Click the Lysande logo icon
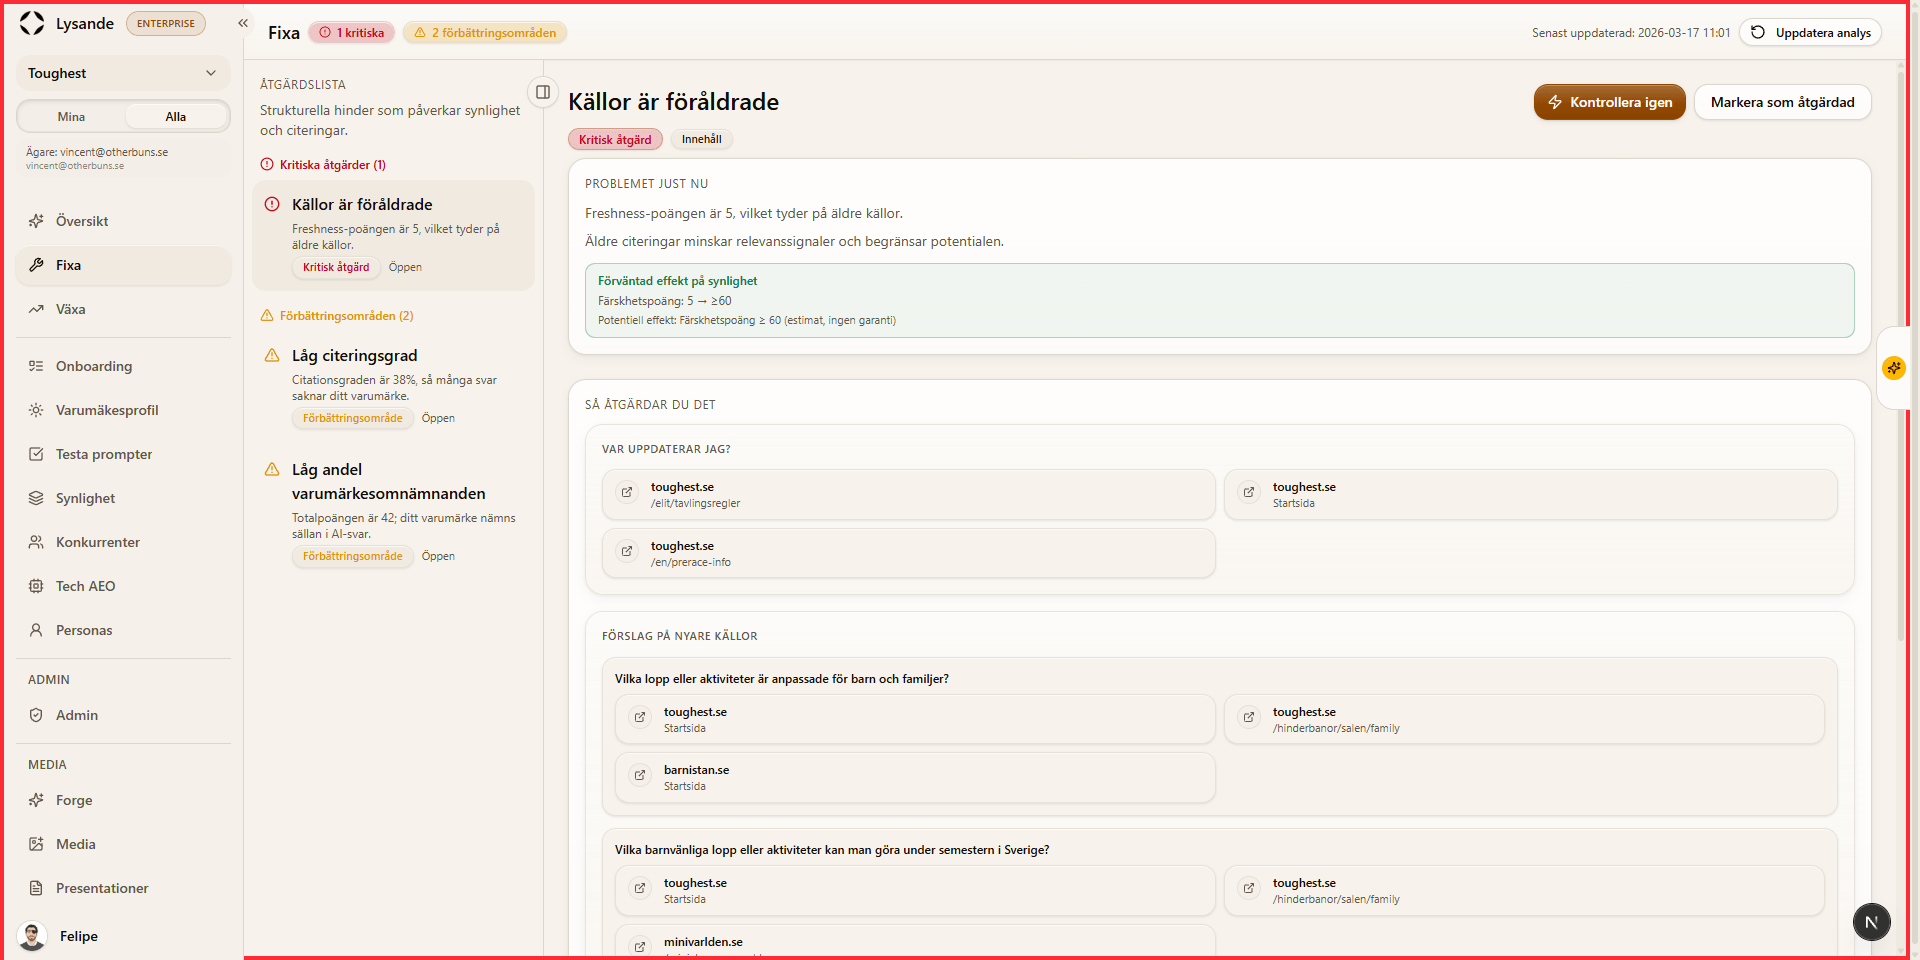This screenshot has width=1920, height=960. (32, 23)
